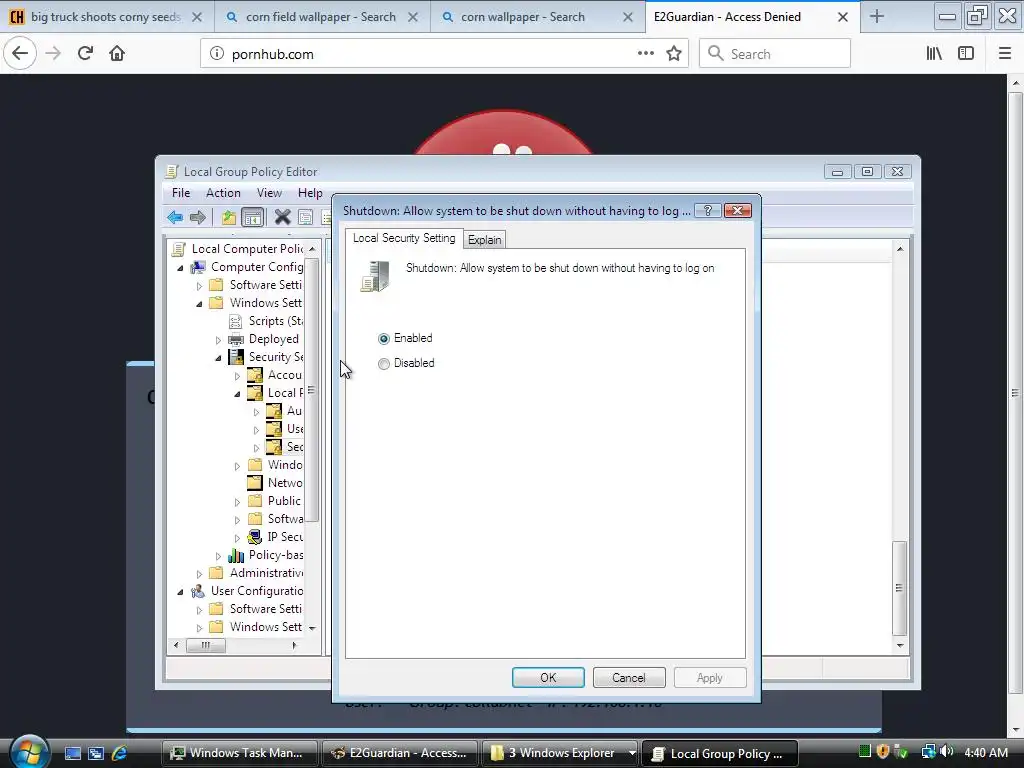Click OK in Shutdown dialog
The image size is (1024, 768).
pyautogui.click(x=548, y=677)
